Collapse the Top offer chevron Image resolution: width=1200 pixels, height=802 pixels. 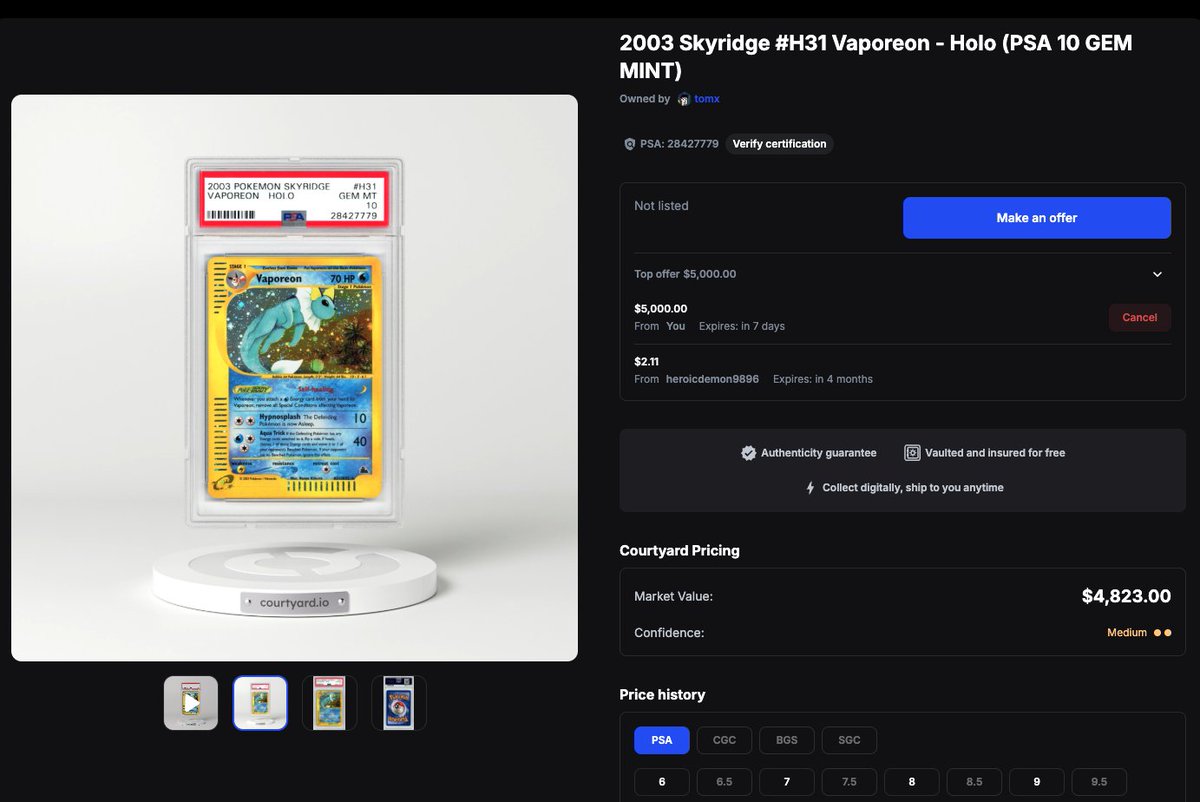[1157, 274]
